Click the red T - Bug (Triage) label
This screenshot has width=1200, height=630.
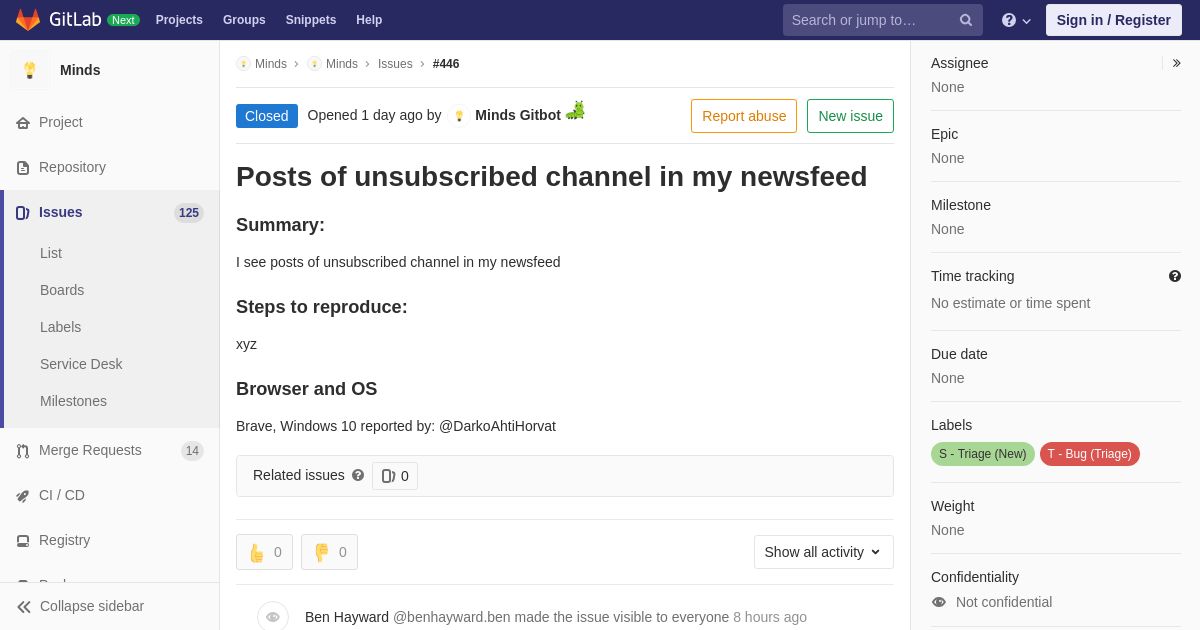click(1090, 454)
